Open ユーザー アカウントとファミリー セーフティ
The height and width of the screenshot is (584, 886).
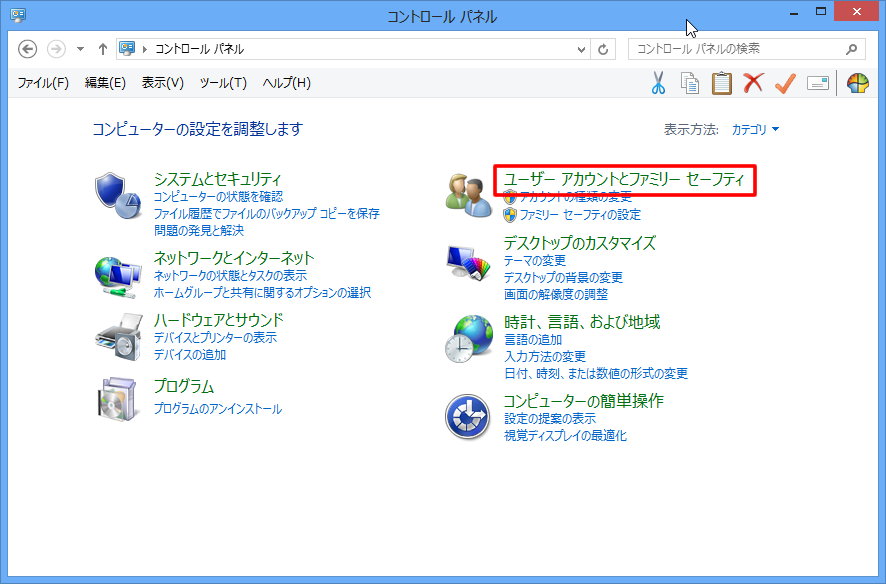click(x=624, y=180)
